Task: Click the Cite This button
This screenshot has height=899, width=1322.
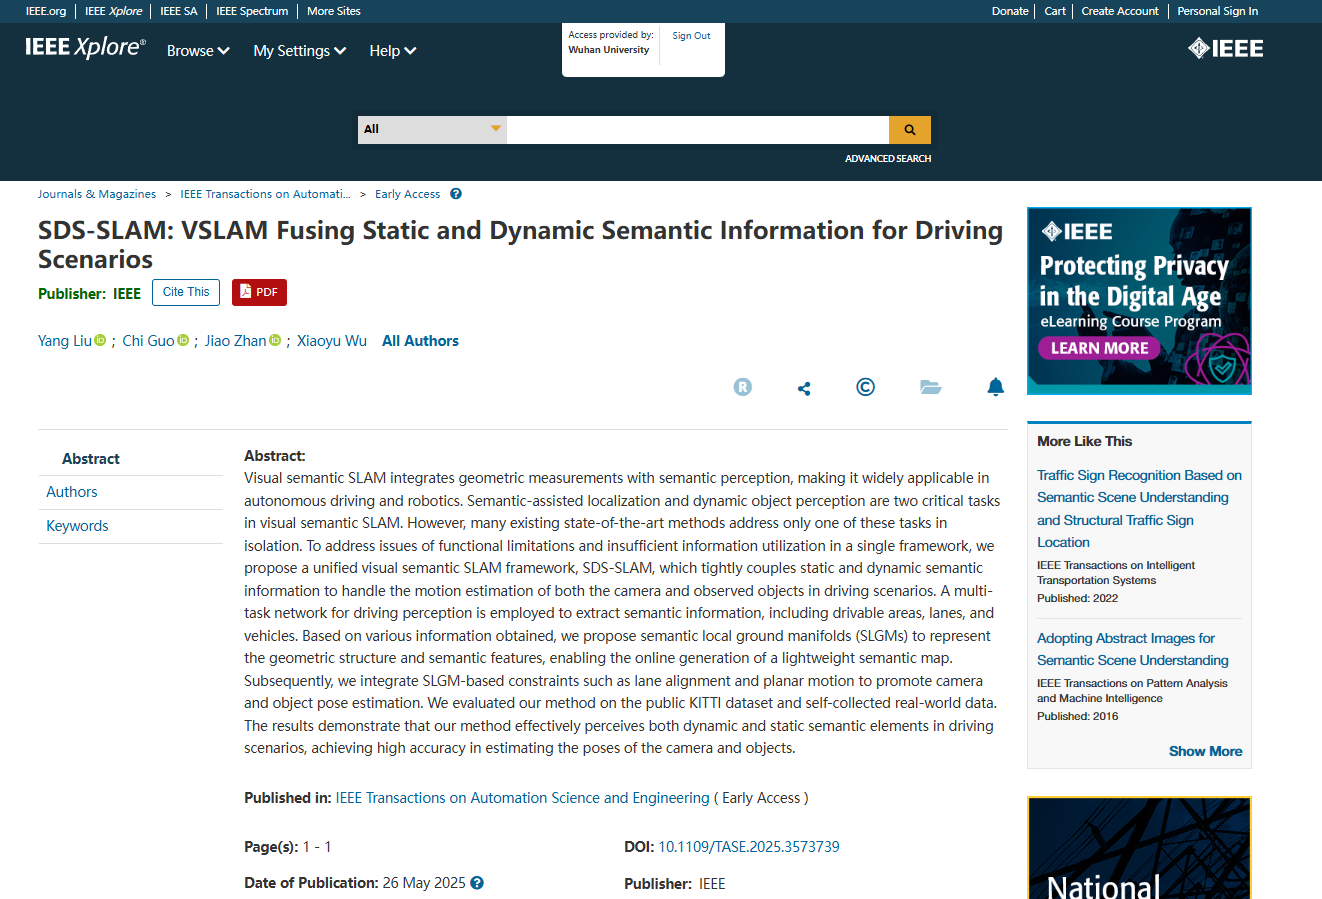Action: click(x=186, y=292)
